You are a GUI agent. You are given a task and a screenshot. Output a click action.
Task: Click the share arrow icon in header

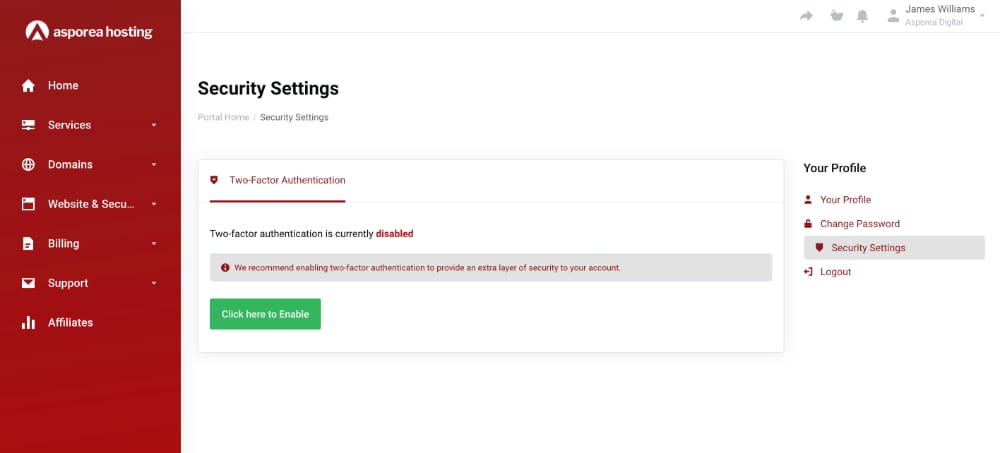(x=807, y=16)
